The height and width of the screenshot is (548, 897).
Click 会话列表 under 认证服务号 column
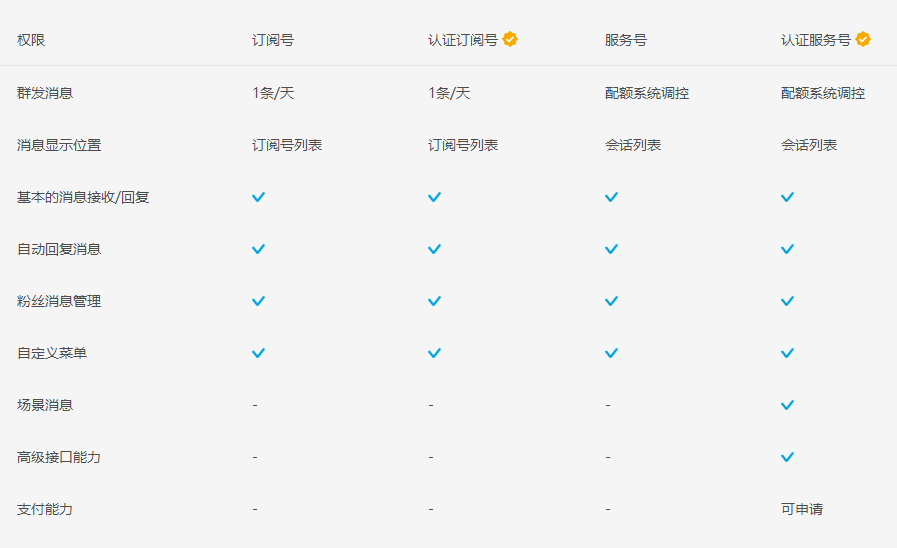point(809,145)
